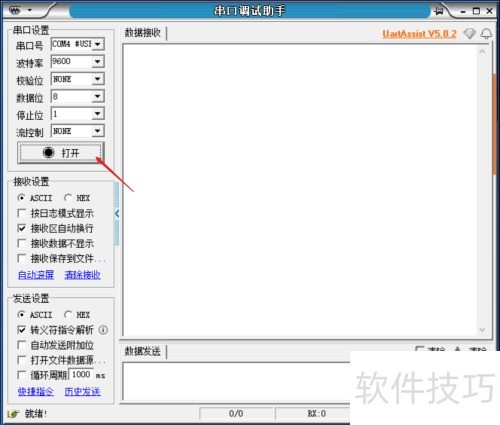Select HEX in receive settings

[x=68, y=198]
